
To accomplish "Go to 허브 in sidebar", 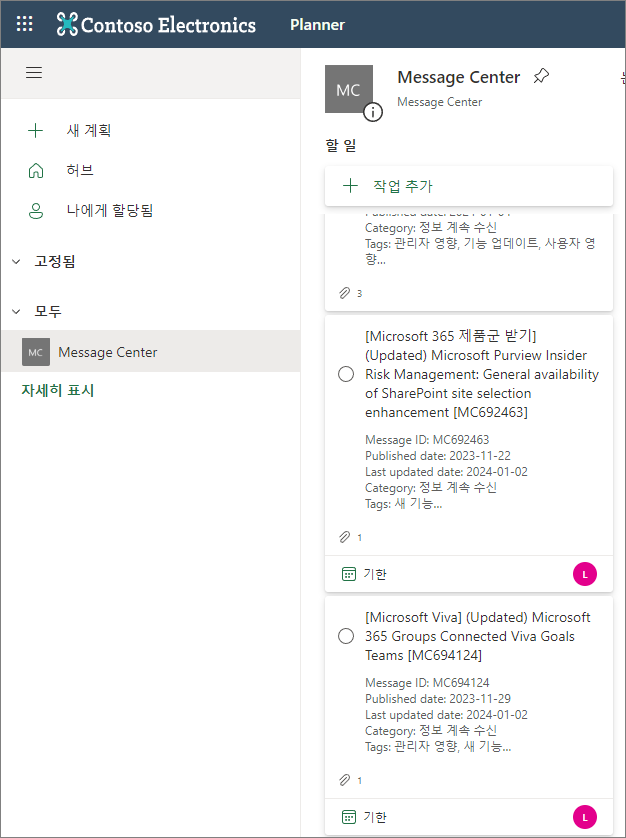I will click(x=80, y=170).
